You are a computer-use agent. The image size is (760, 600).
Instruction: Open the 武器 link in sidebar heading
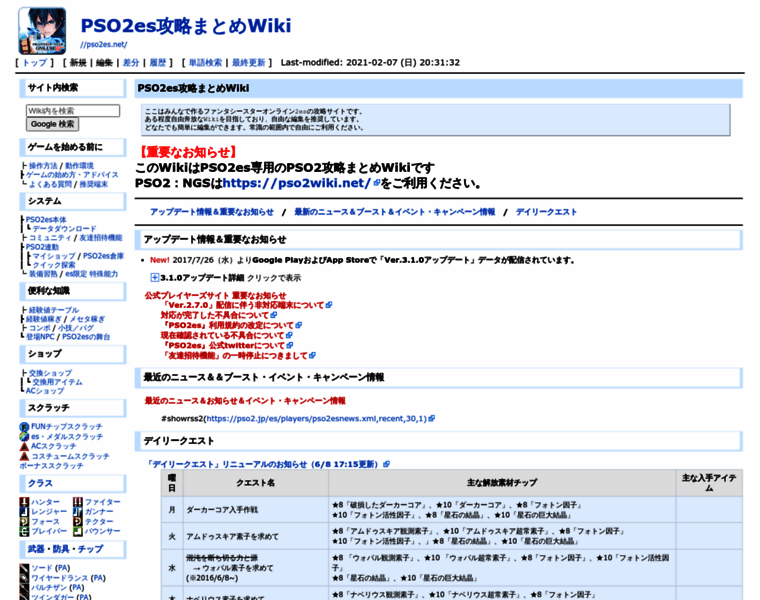(36, 549)
